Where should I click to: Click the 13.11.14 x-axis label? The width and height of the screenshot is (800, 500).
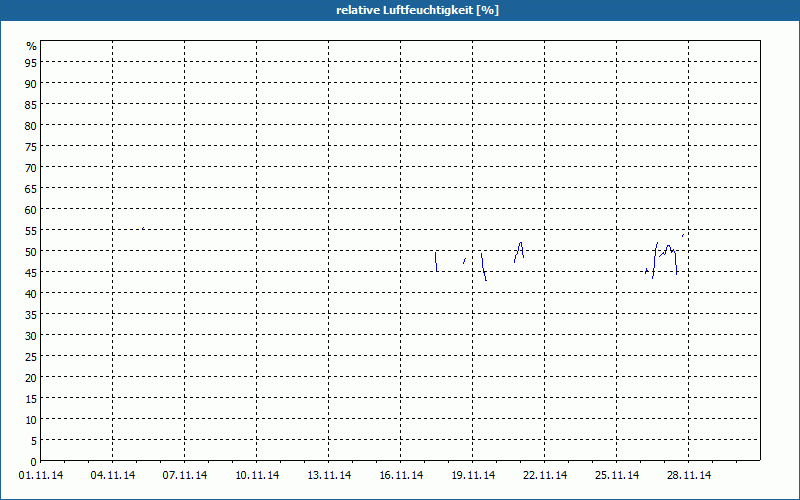[x=329, y=476]
